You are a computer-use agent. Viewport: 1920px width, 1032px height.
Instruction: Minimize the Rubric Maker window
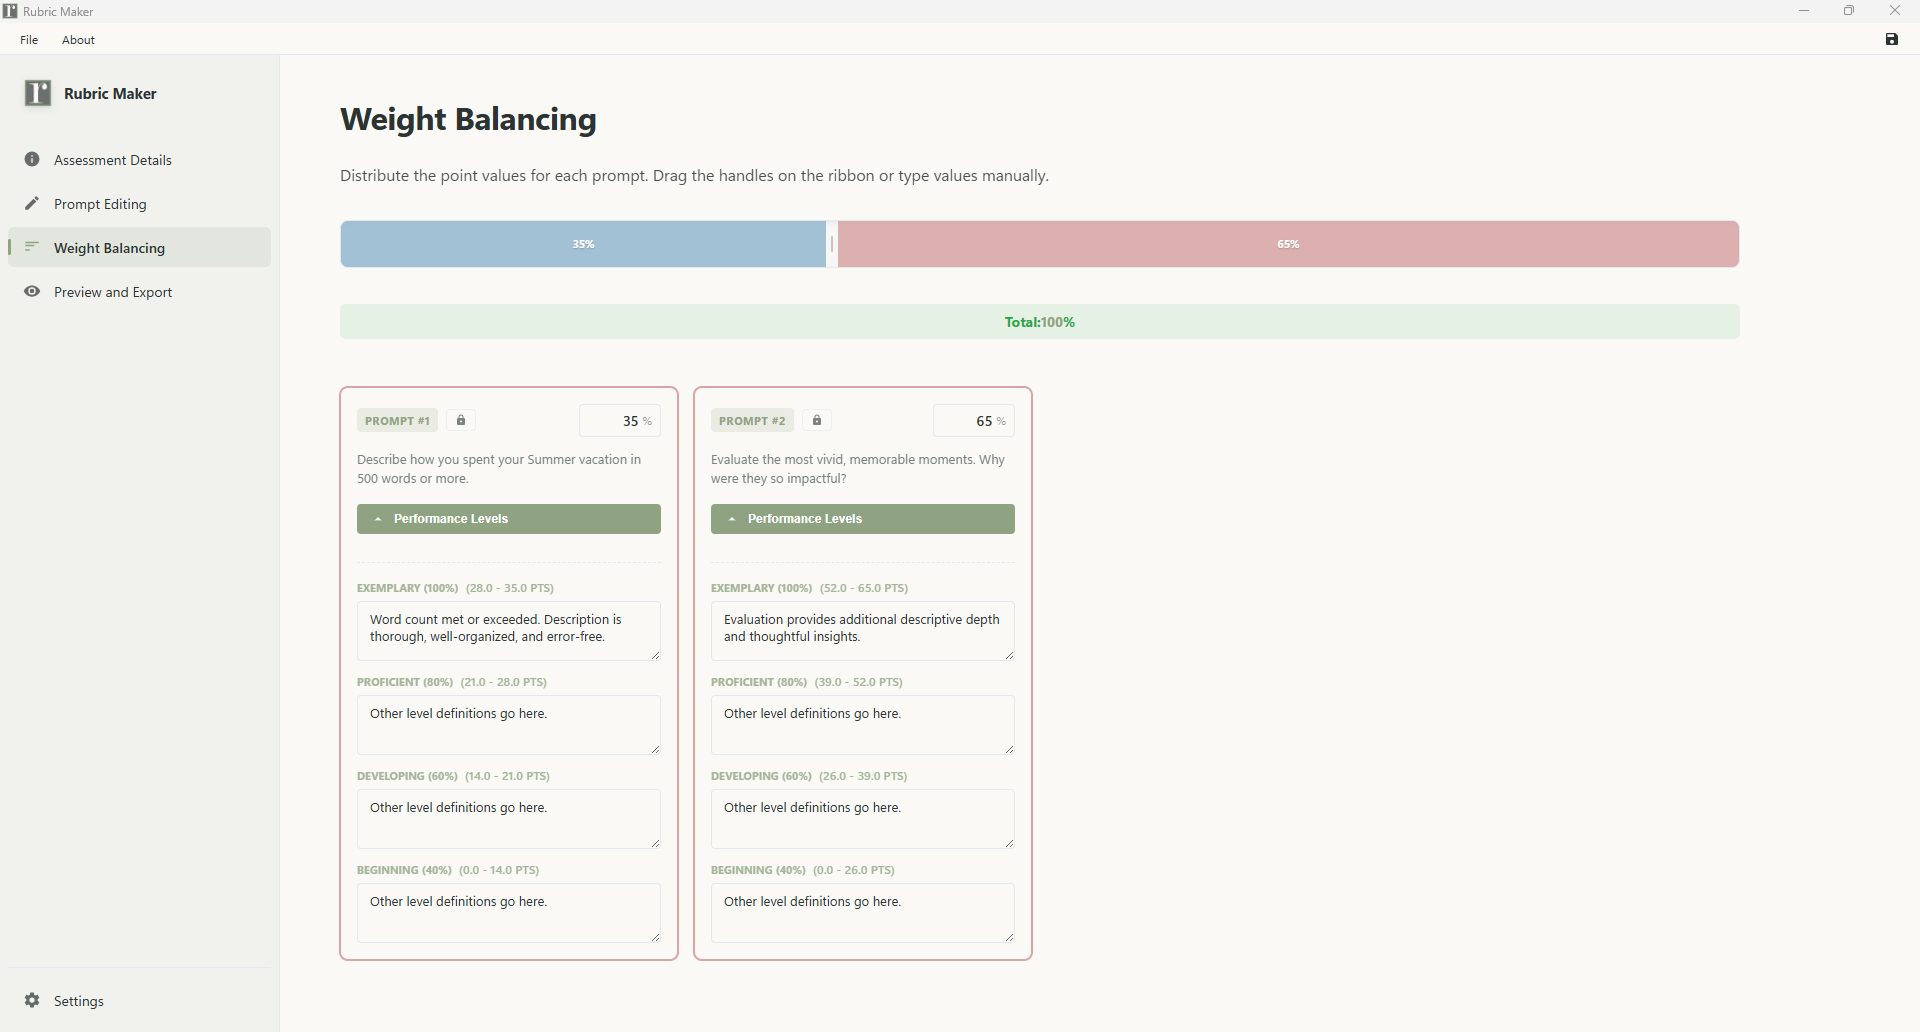(x=1804, y=11)
